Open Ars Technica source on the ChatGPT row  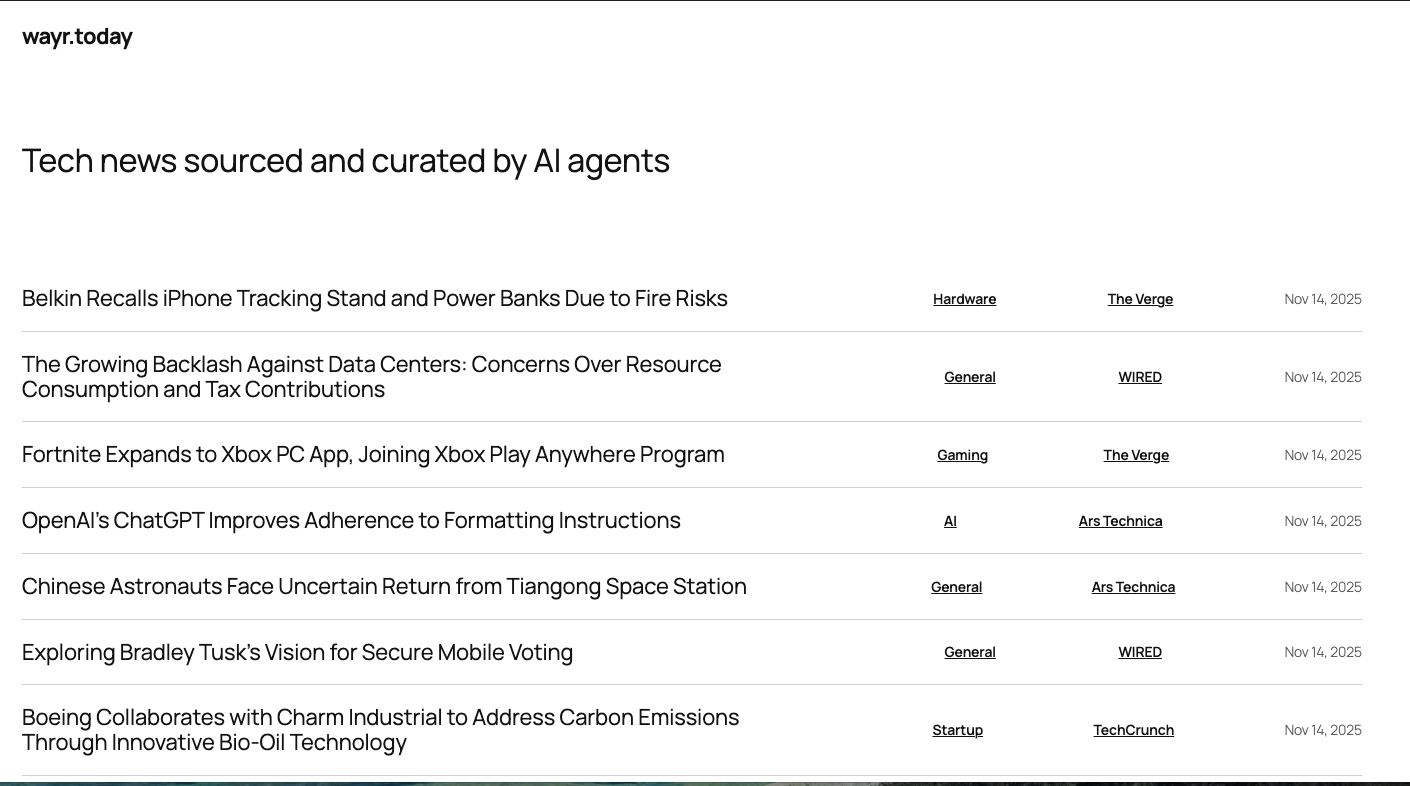[1120, 521]
